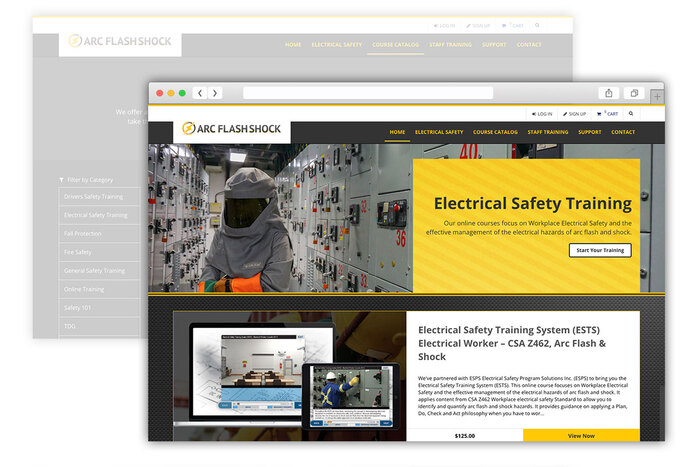Select Online Training category filter
Image resolution: width=700 pixels, height=467 pixels.
[x=99, y=289]
